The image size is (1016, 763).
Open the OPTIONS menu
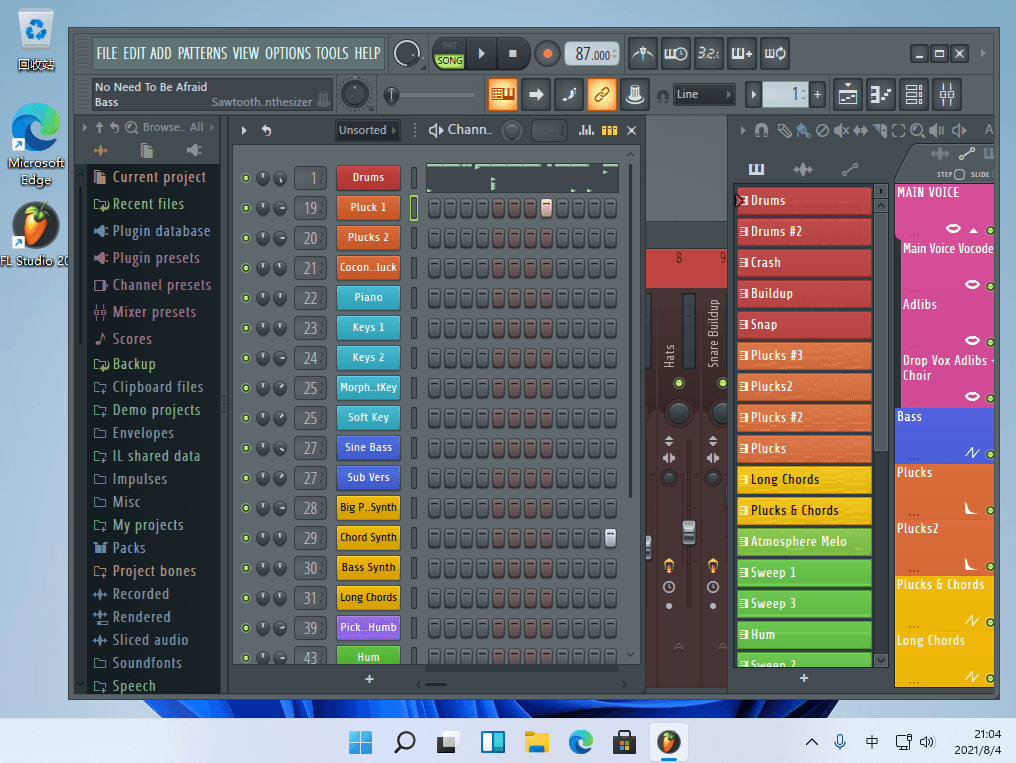click(x=288, y=54)
